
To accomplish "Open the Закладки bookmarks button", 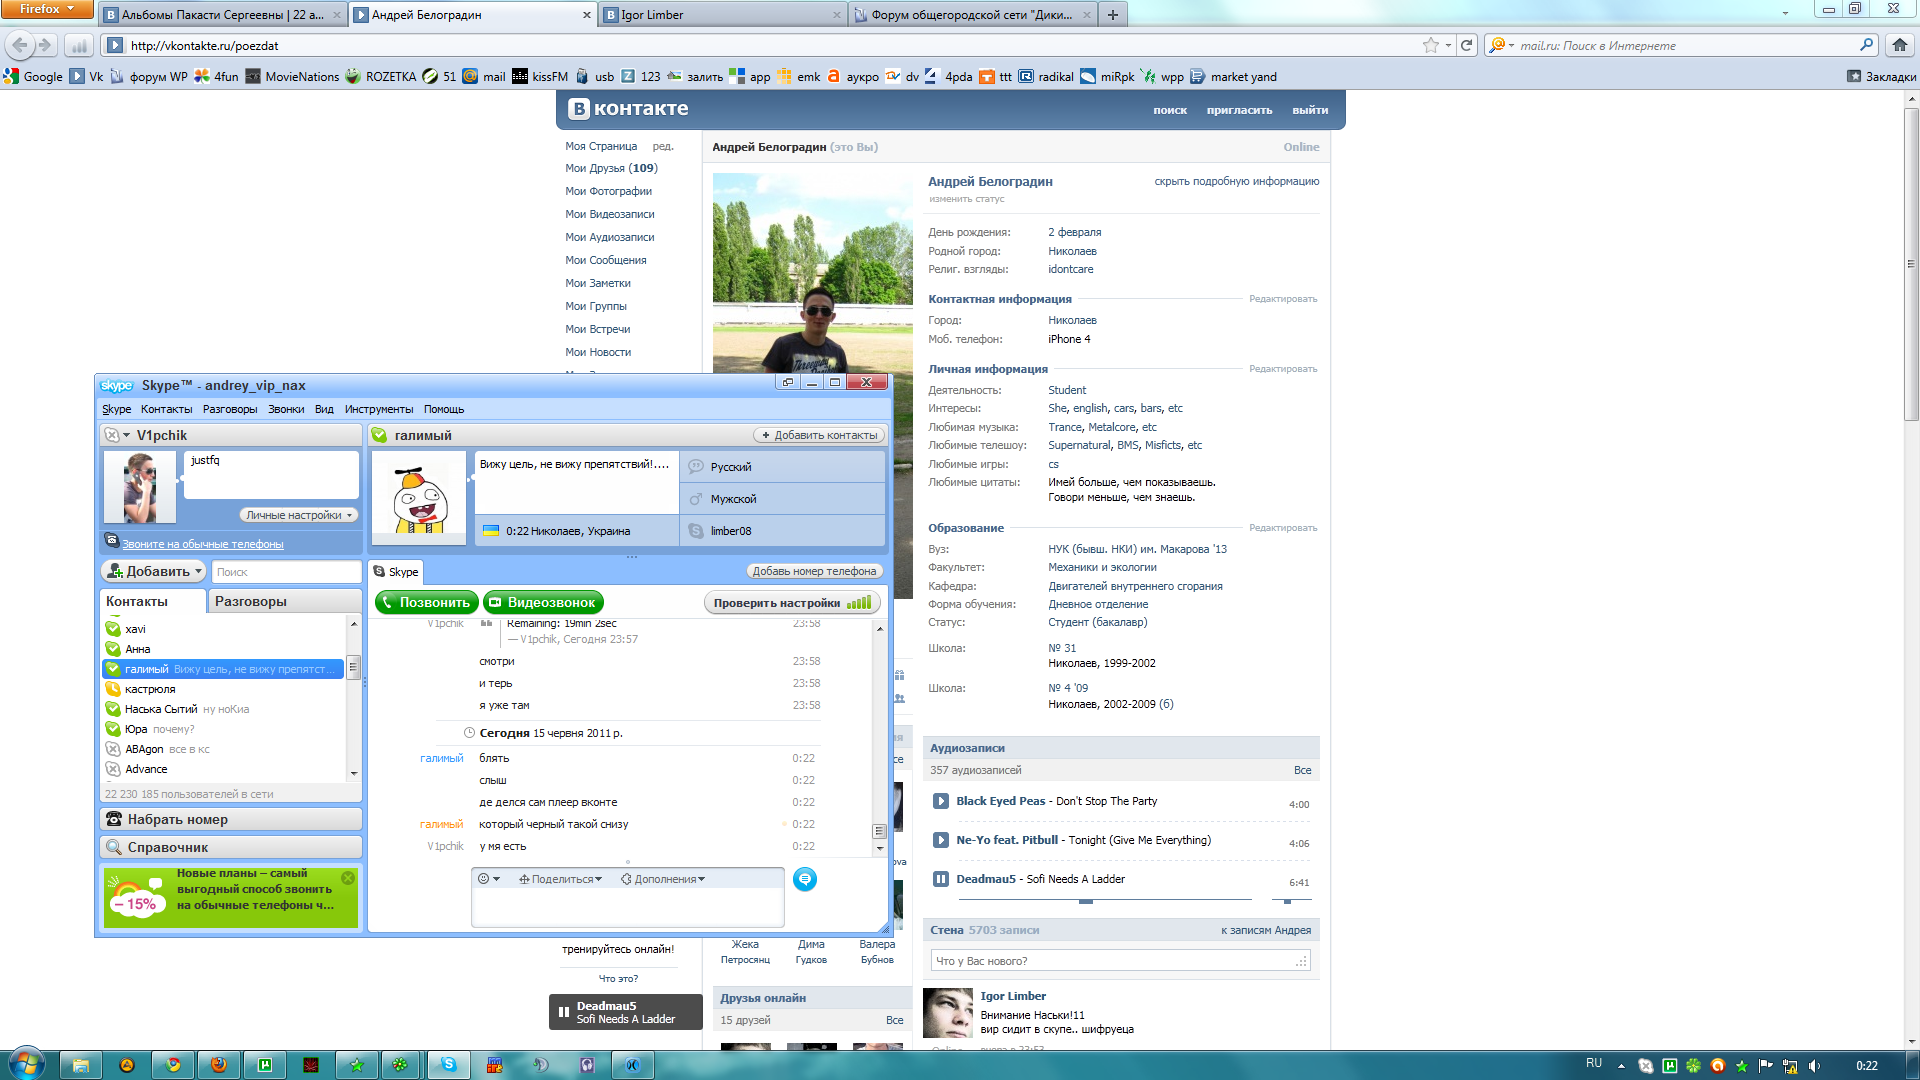I will (1881, 76).
